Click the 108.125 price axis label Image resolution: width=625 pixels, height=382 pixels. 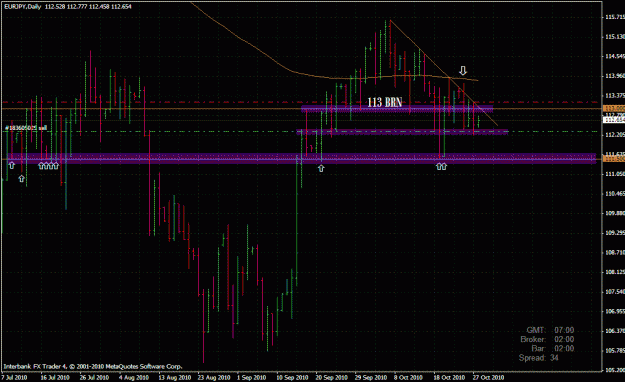point(614,272)
